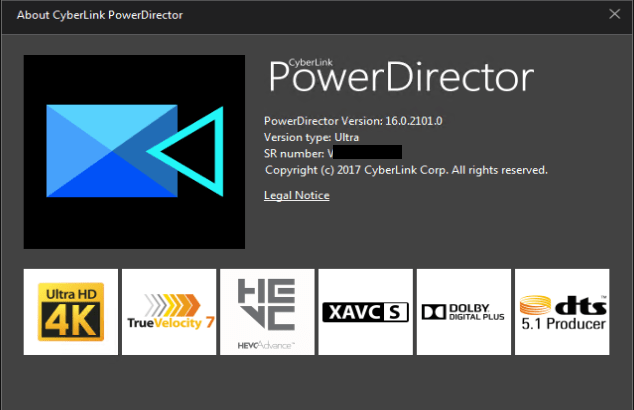The width and height of the screenshot is (634, 410).
Task: Click the About CyberLink PowerDirector title text
Action: click(x=100, y=15)
